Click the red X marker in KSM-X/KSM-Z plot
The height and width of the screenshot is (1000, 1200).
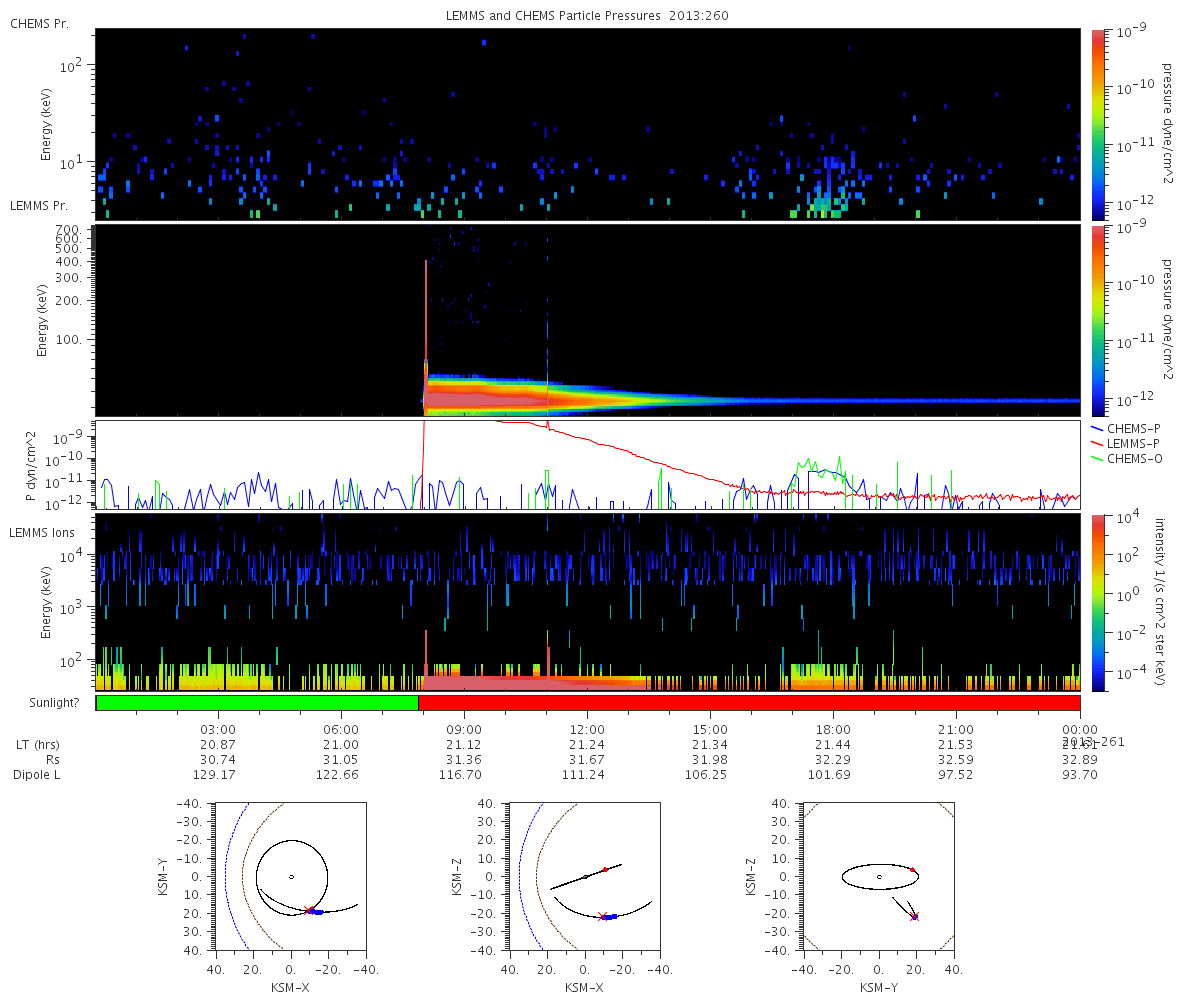(602, 916)
